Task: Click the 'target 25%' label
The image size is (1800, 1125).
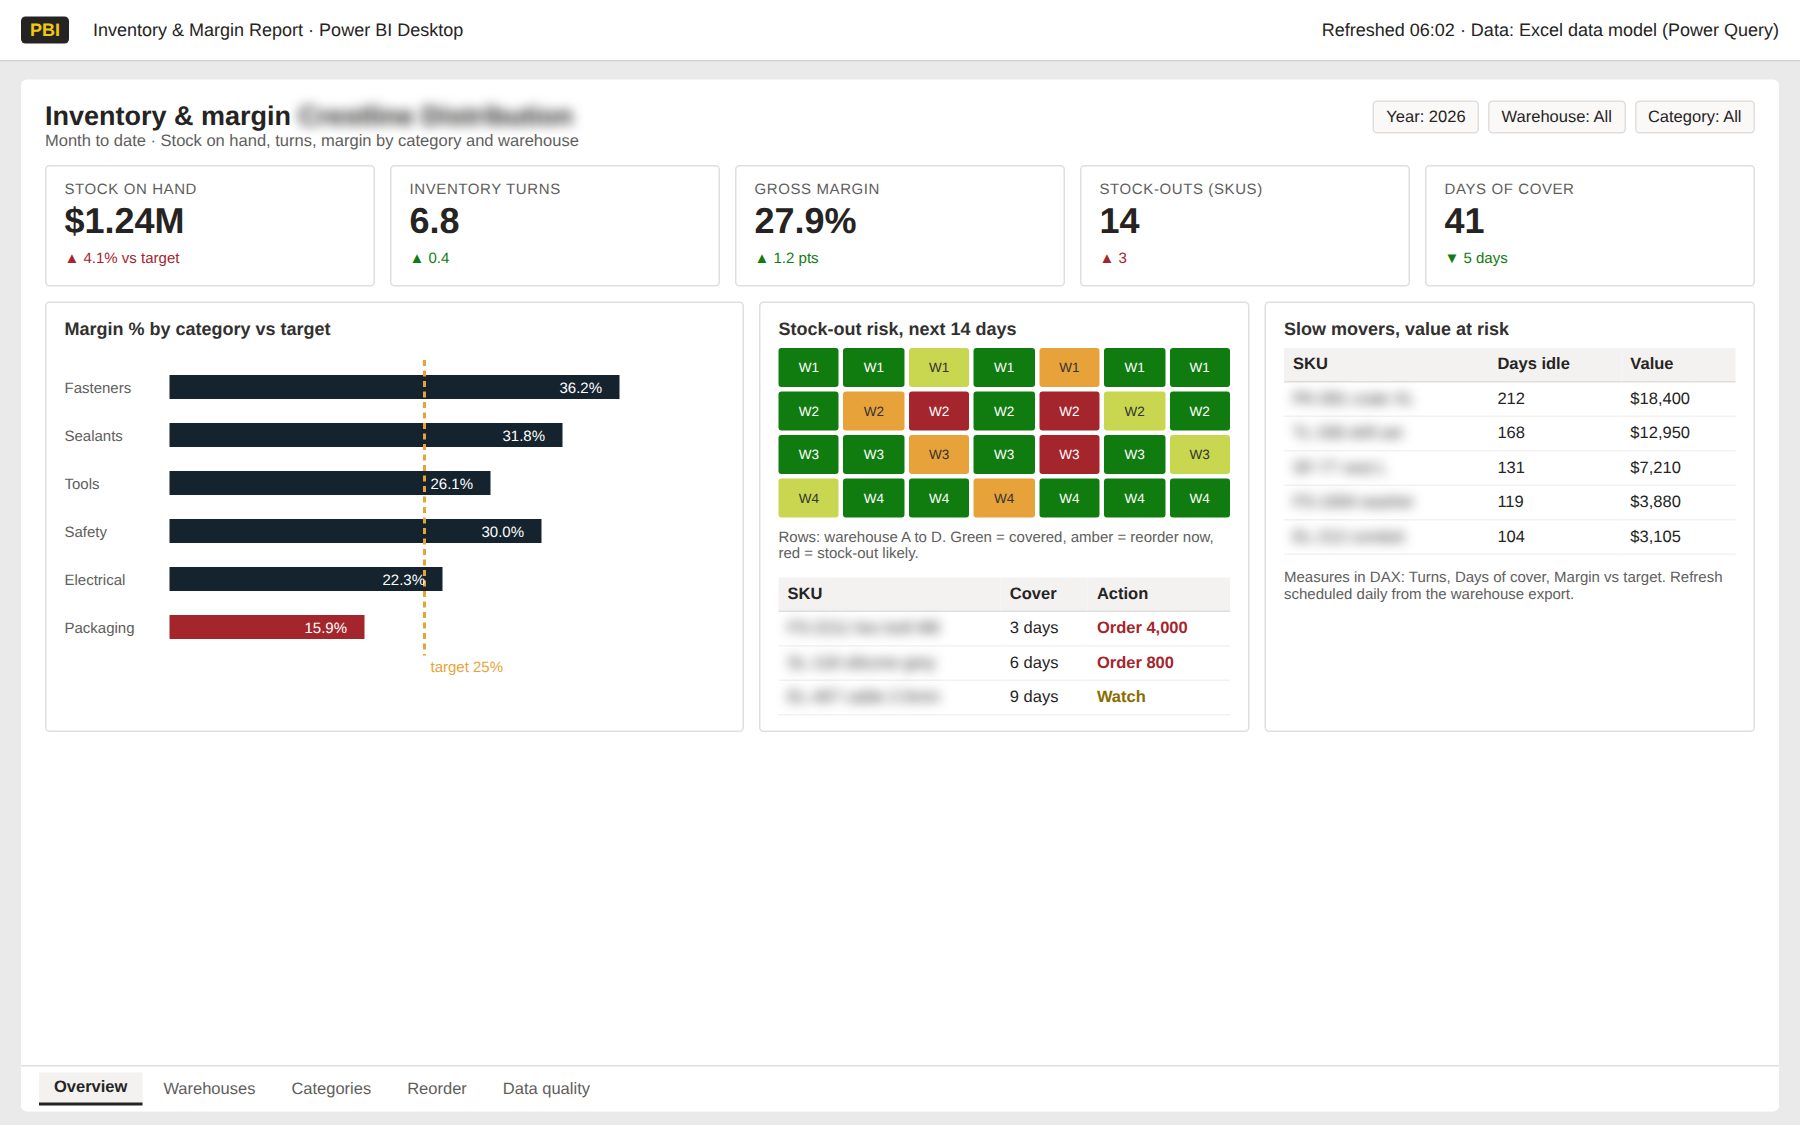Action: point(466,667)
